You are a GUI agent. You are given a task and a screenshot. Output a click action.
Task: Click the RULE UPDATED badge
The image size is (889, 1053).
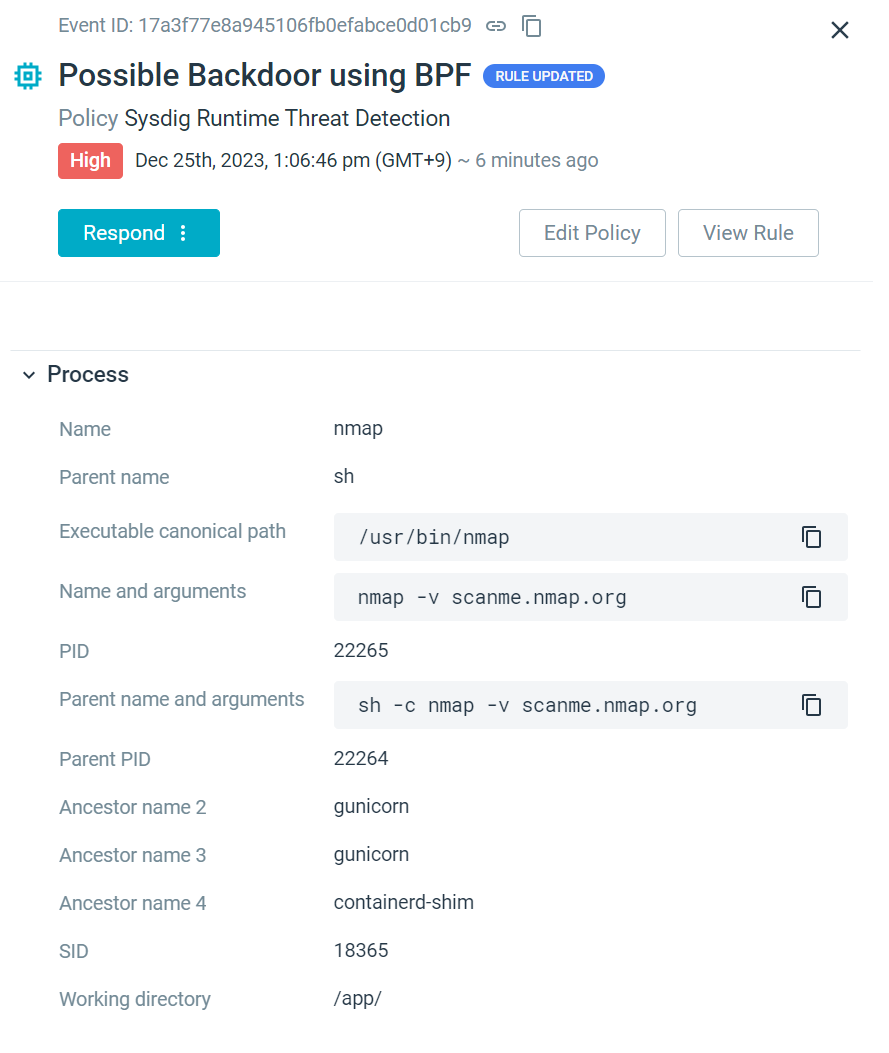pyautogui.click(x=544, y=76)
